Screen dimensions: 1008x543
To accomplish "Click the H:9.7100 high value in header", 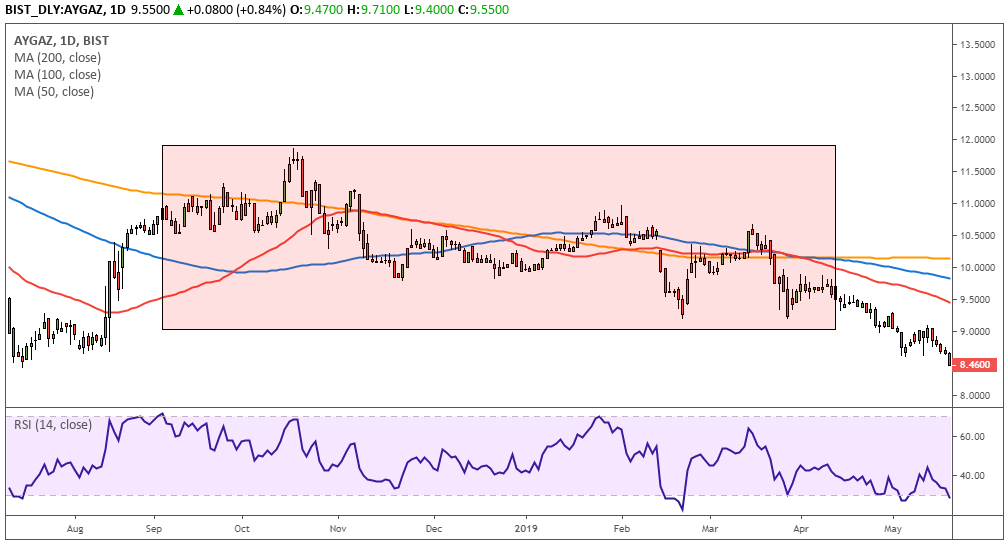I will point(373,10).
